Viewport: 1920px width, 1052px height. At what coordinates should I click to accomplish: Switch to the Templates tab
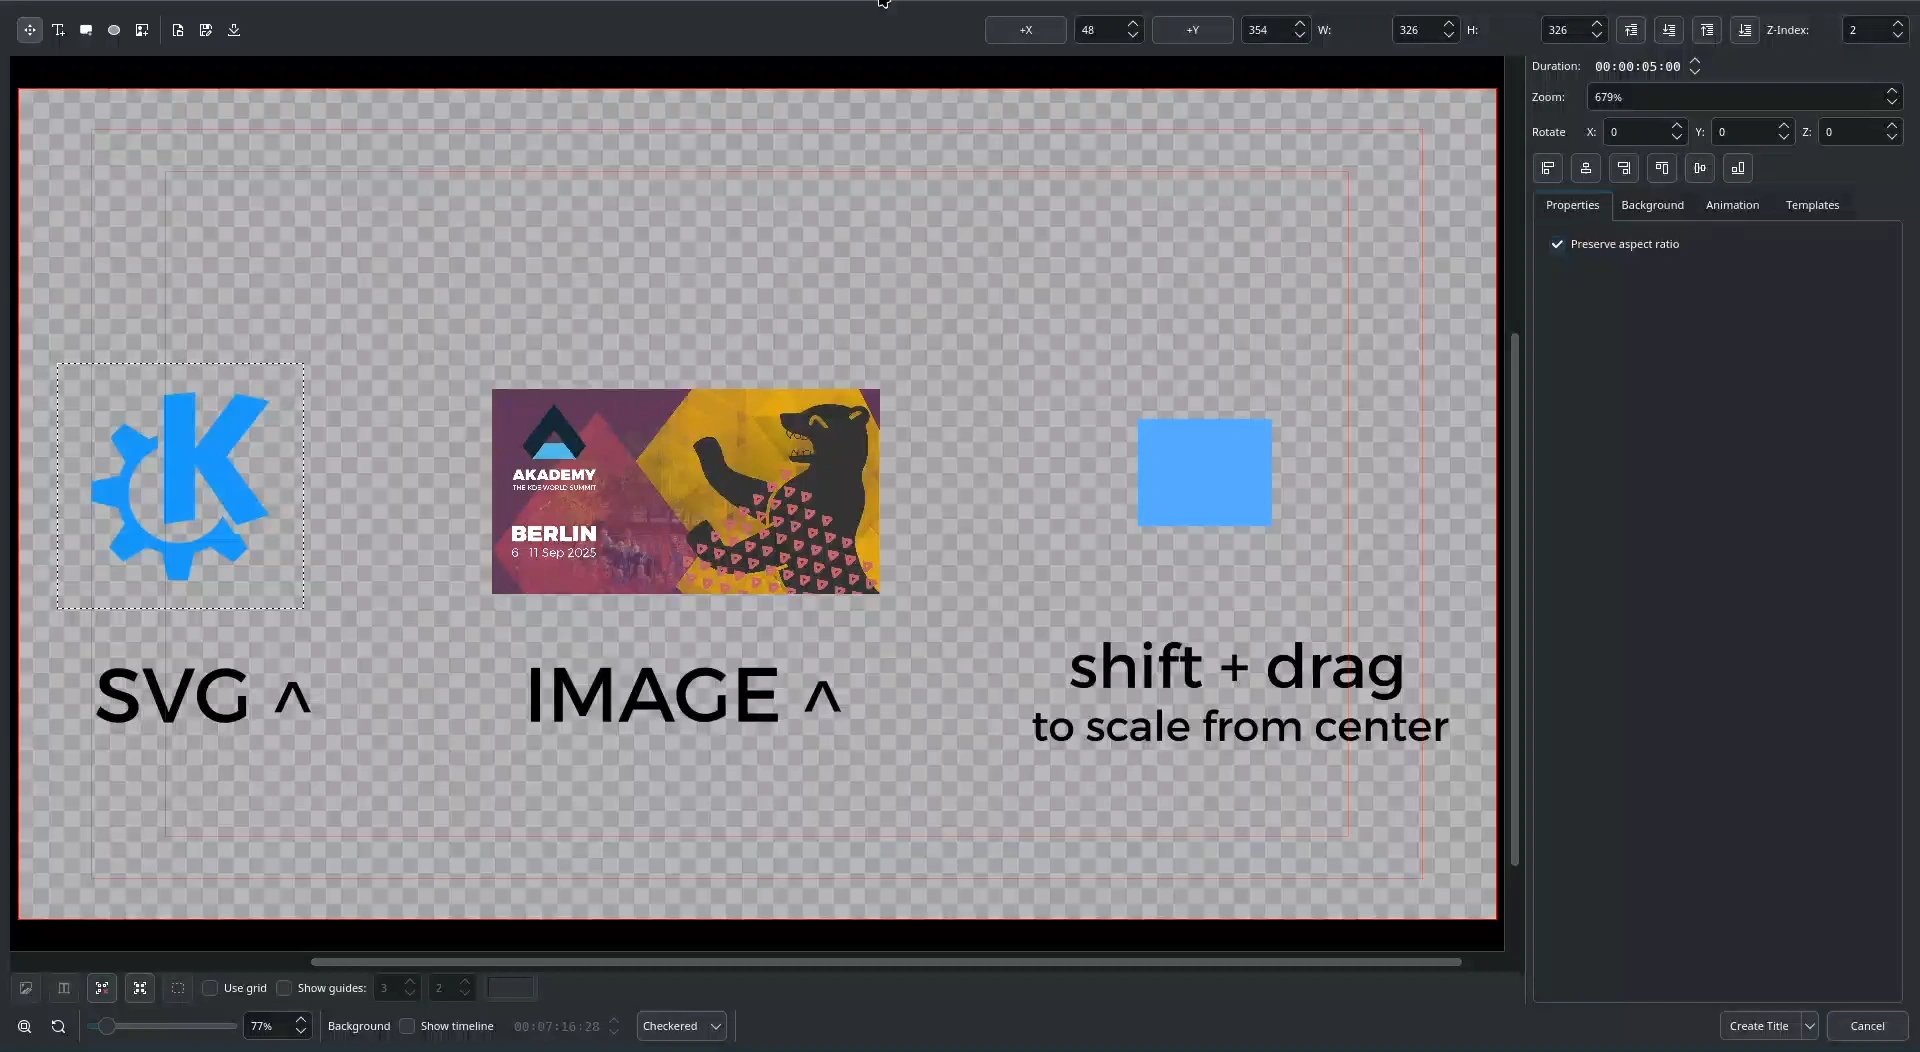[1812, 205]
